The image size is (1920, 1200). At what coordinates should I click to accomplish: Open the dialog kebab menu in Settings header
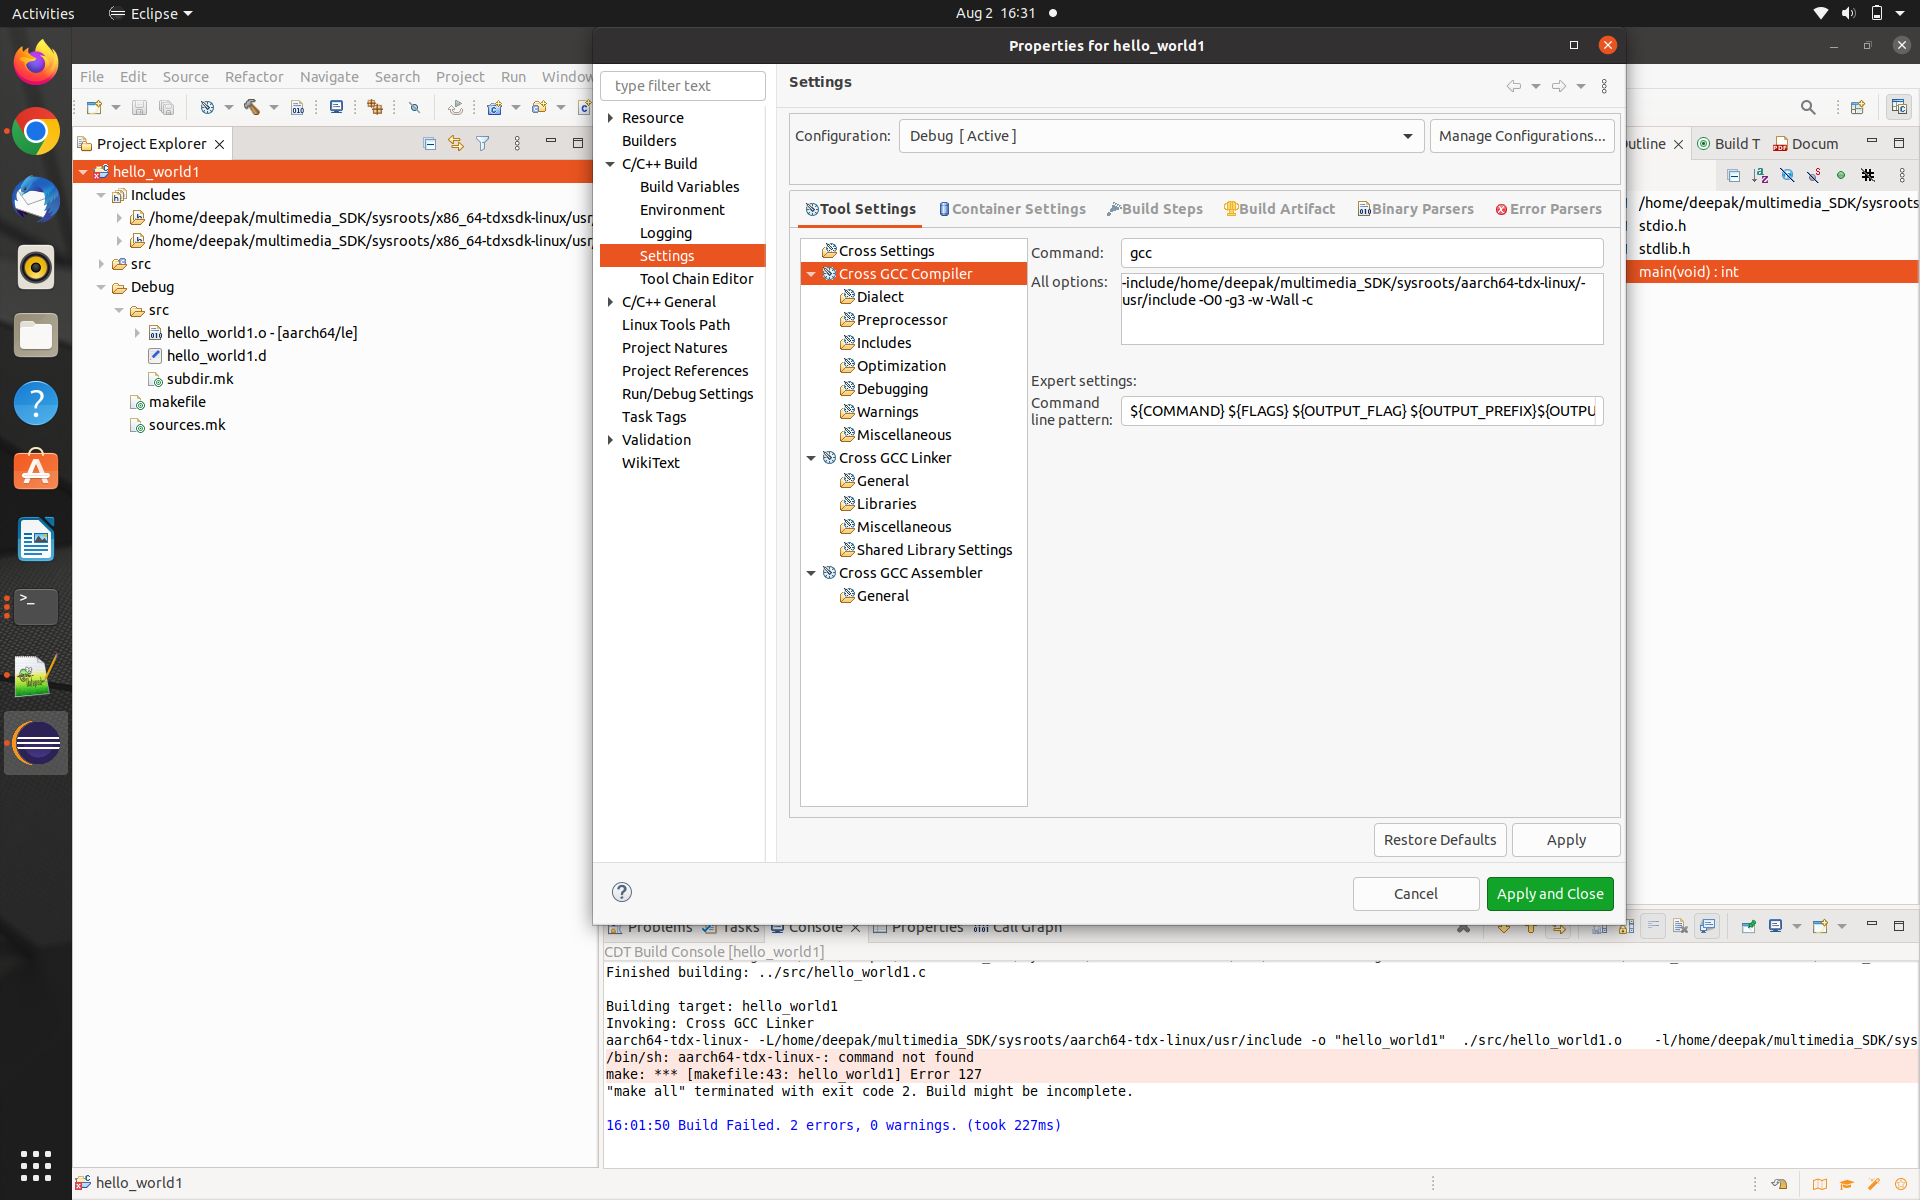coord(1604,86)
